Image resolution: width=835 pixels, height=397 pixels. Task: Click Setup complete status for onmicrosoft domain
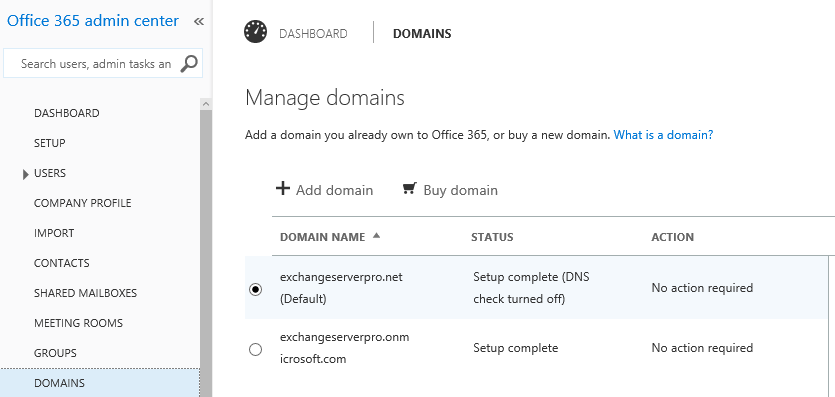[x=515, y=348]
